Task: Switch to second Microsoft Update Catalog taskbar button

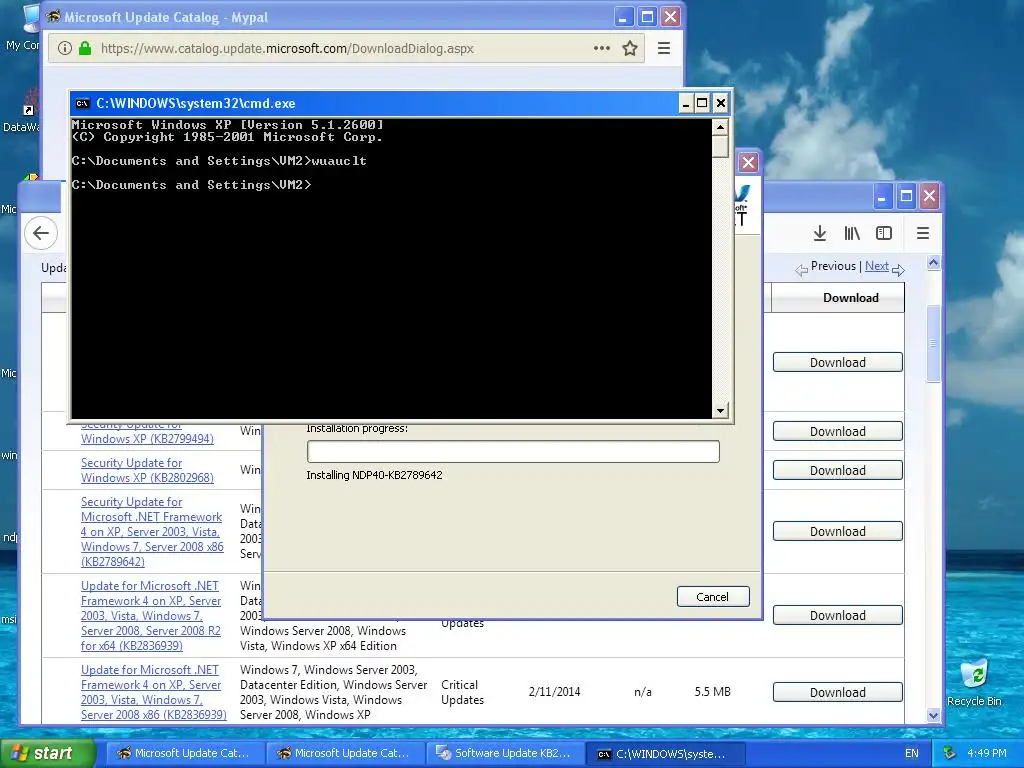Action: [x=345, y=753]
